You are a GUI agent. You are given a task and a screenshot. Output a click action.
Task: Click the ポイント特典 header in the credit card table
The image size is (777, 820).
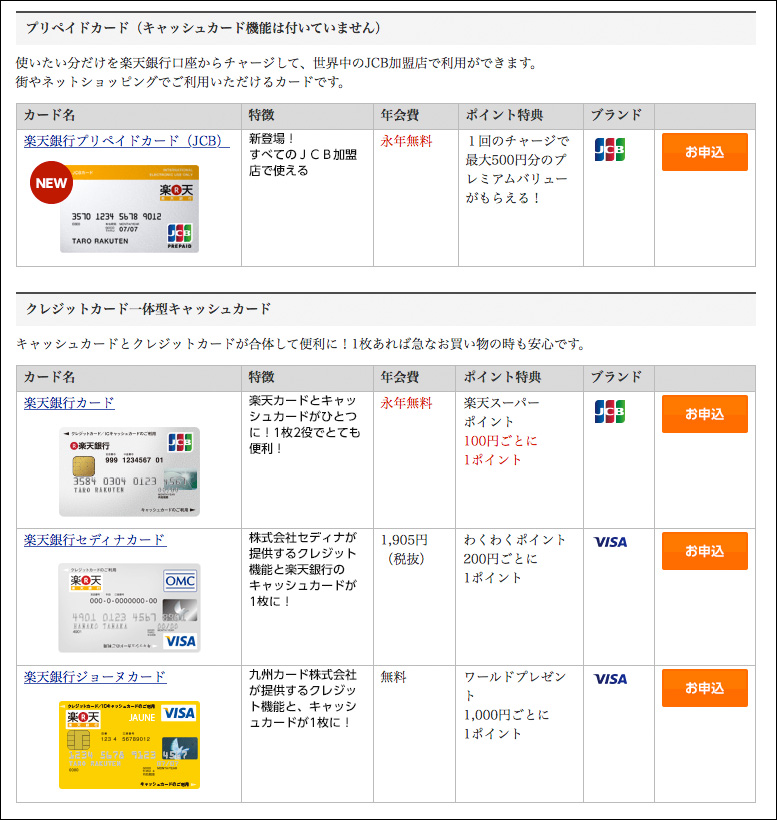coord(502,377)
